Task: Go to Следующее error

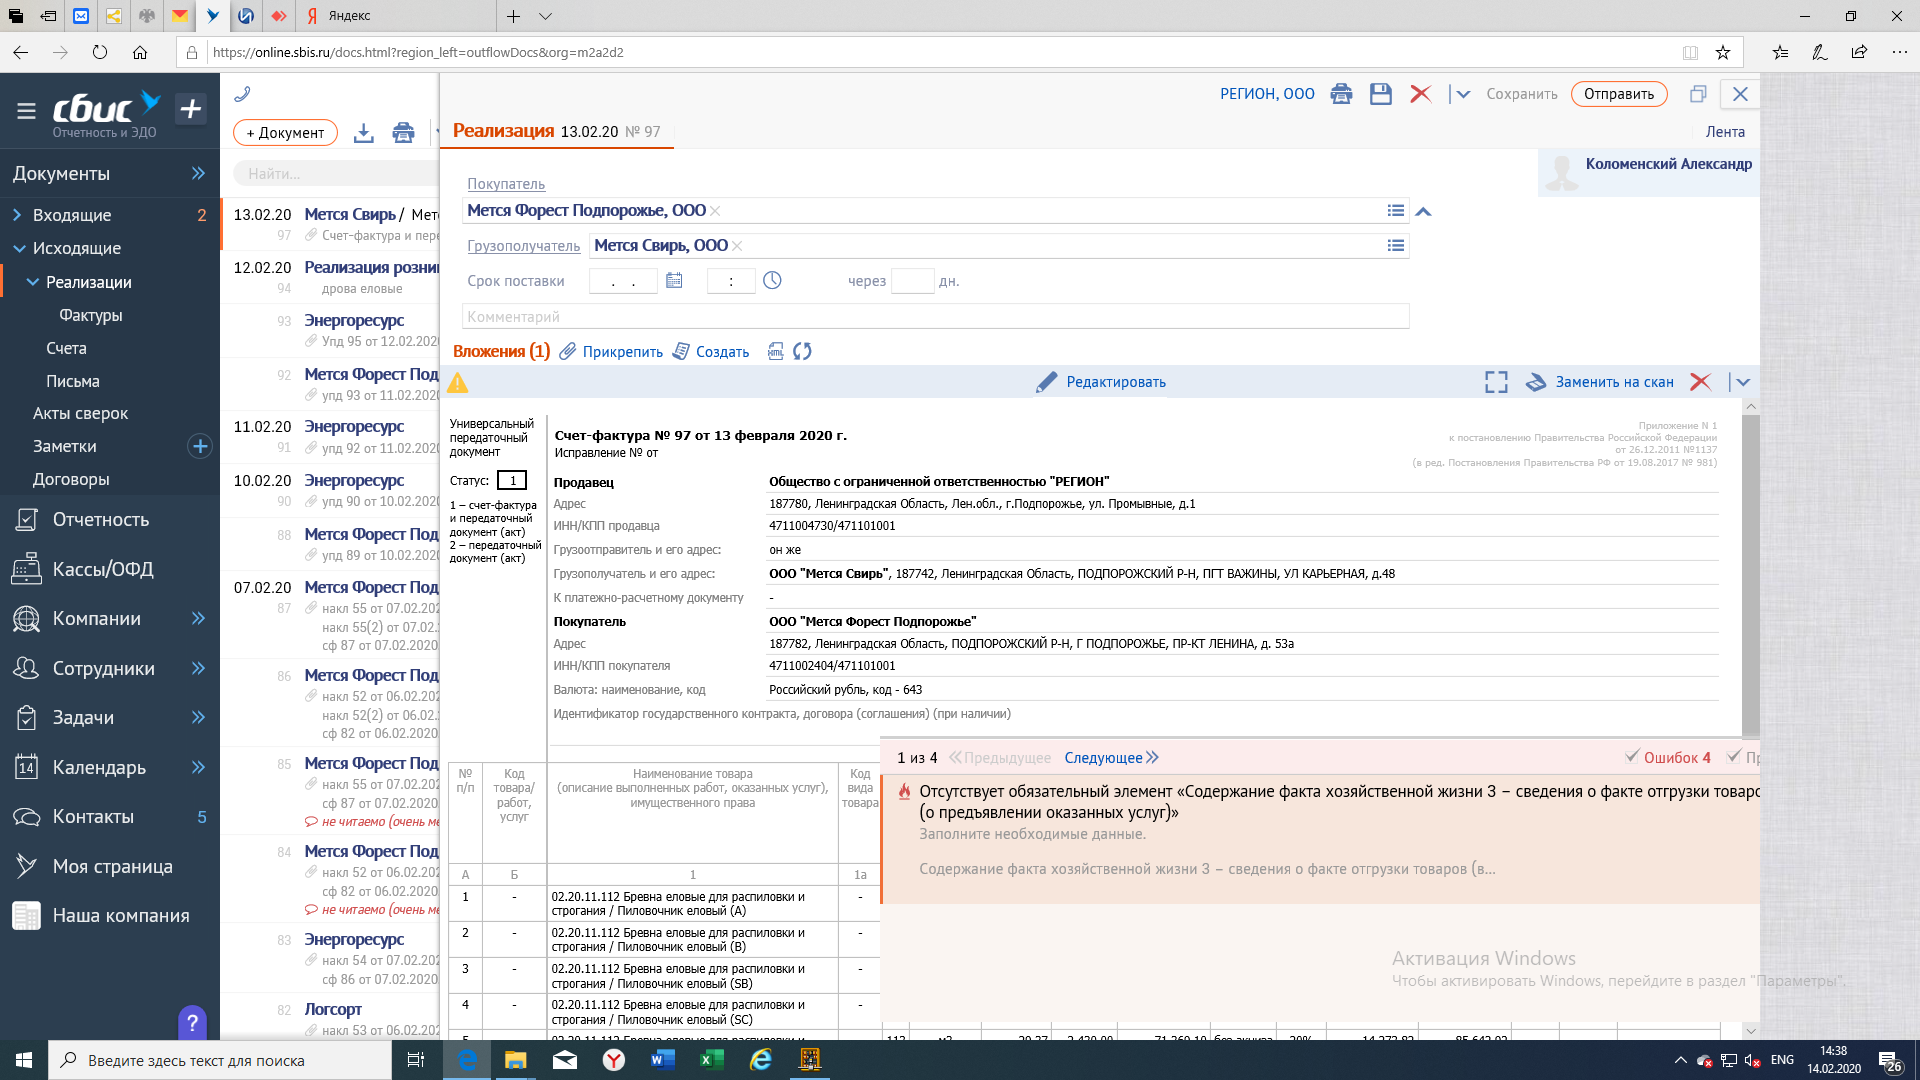Action: pos(1111,758)
